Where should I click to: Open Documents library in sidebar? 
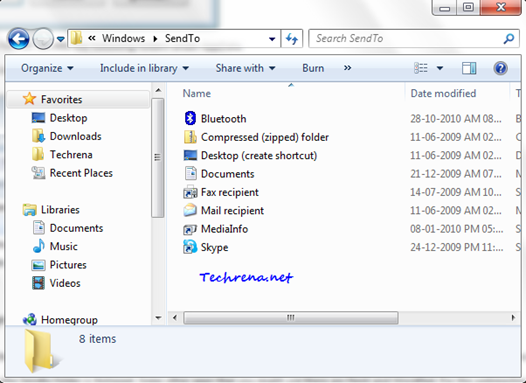tap(76, 228)
